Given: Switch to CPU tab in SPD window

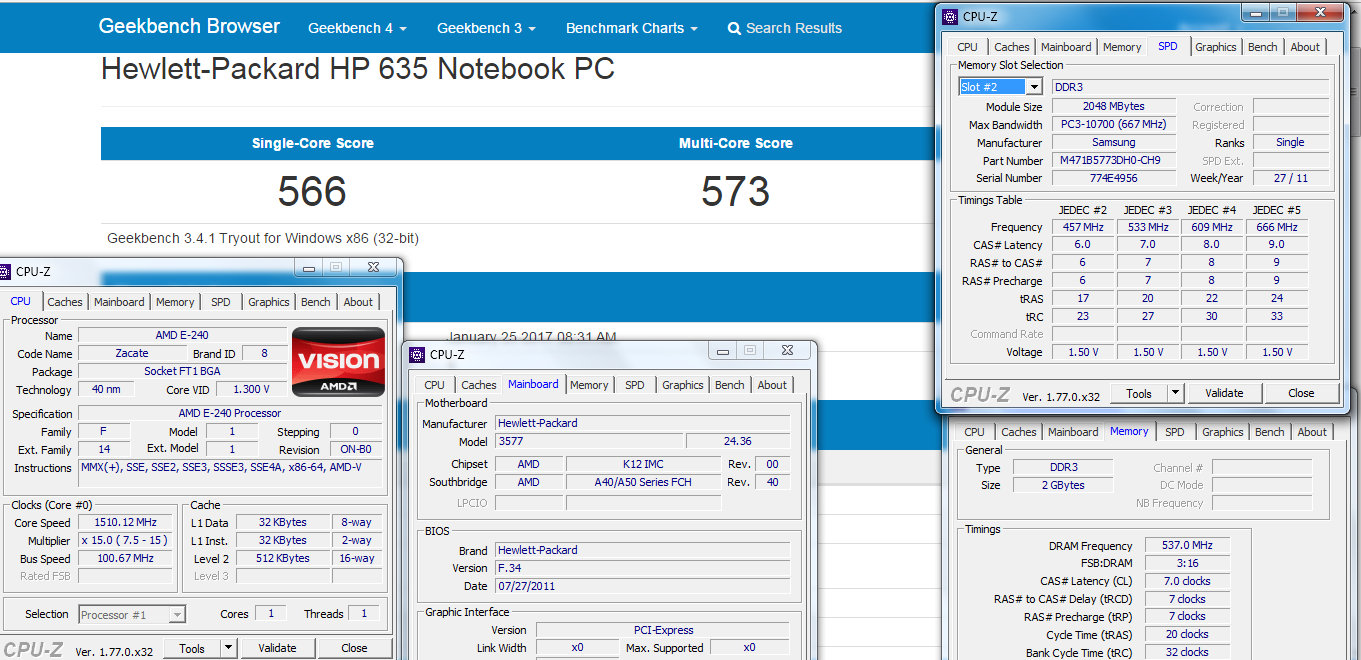Looking at the screenshot, I should (x=967, y=47).
